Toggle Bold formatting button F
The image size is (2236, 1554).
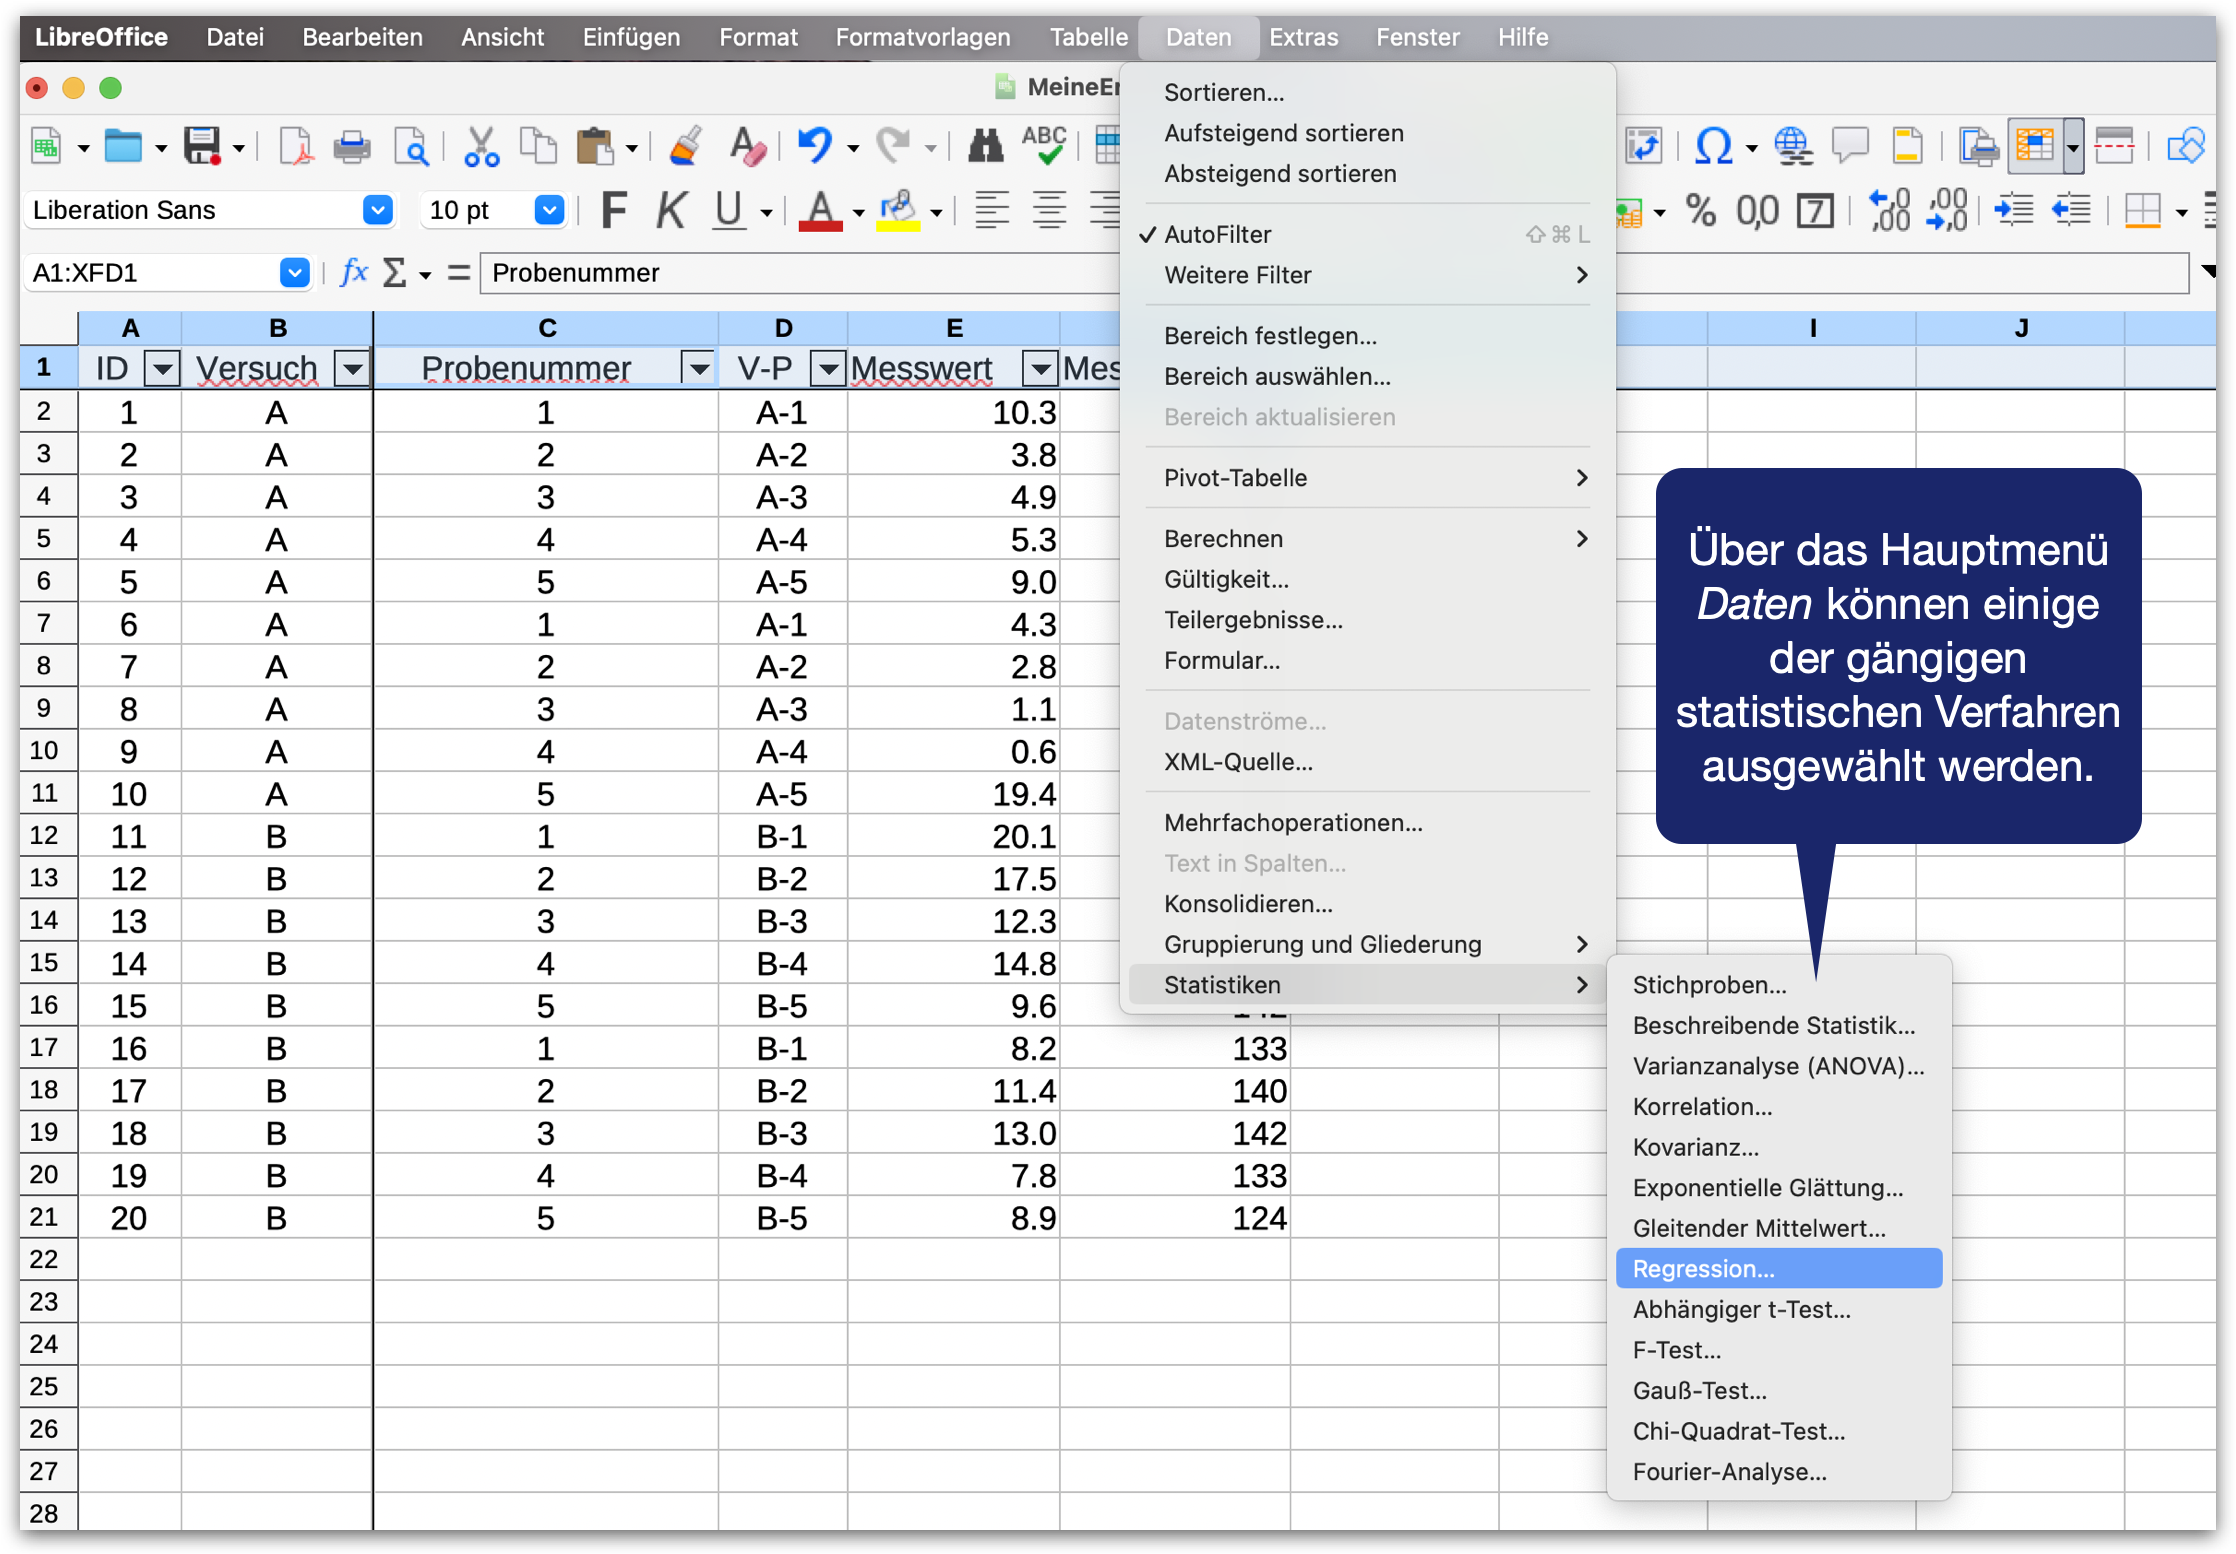(x=613, y=211)
